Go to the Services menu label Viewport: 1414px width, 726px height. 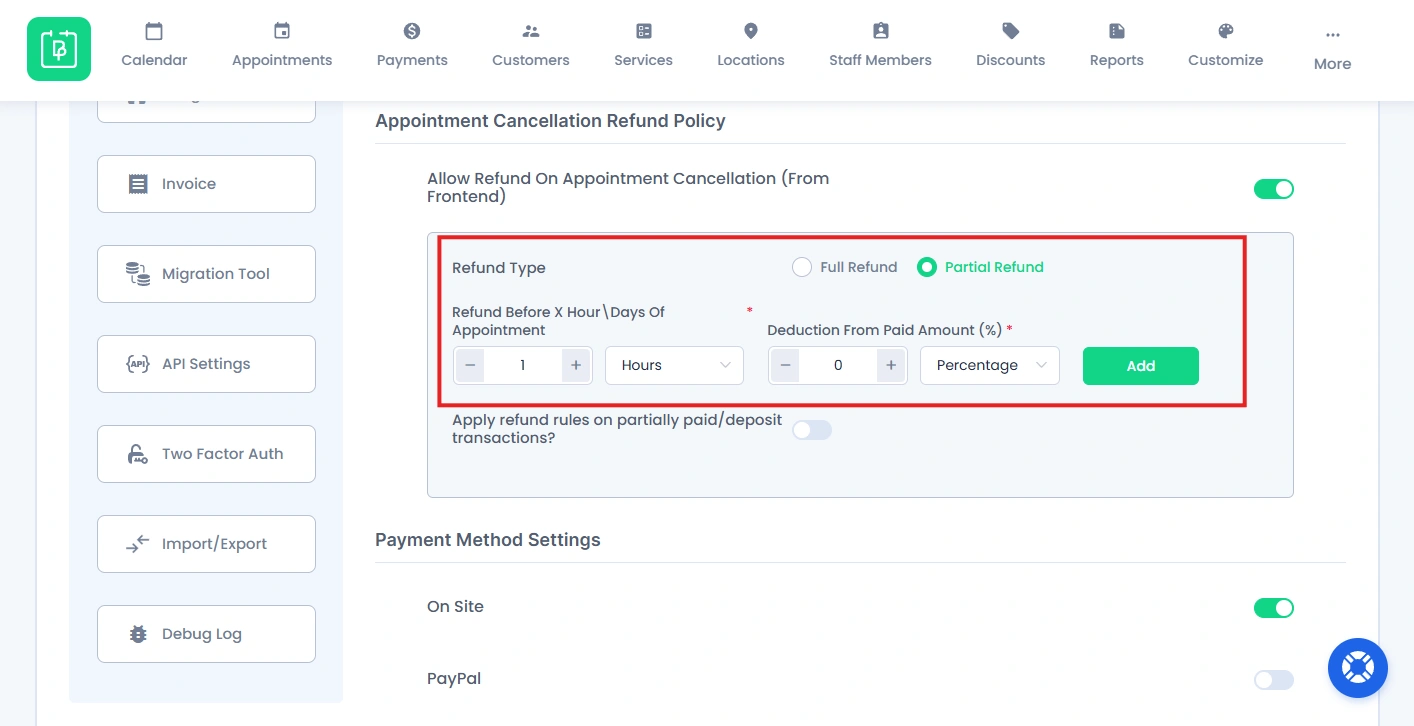644,60
